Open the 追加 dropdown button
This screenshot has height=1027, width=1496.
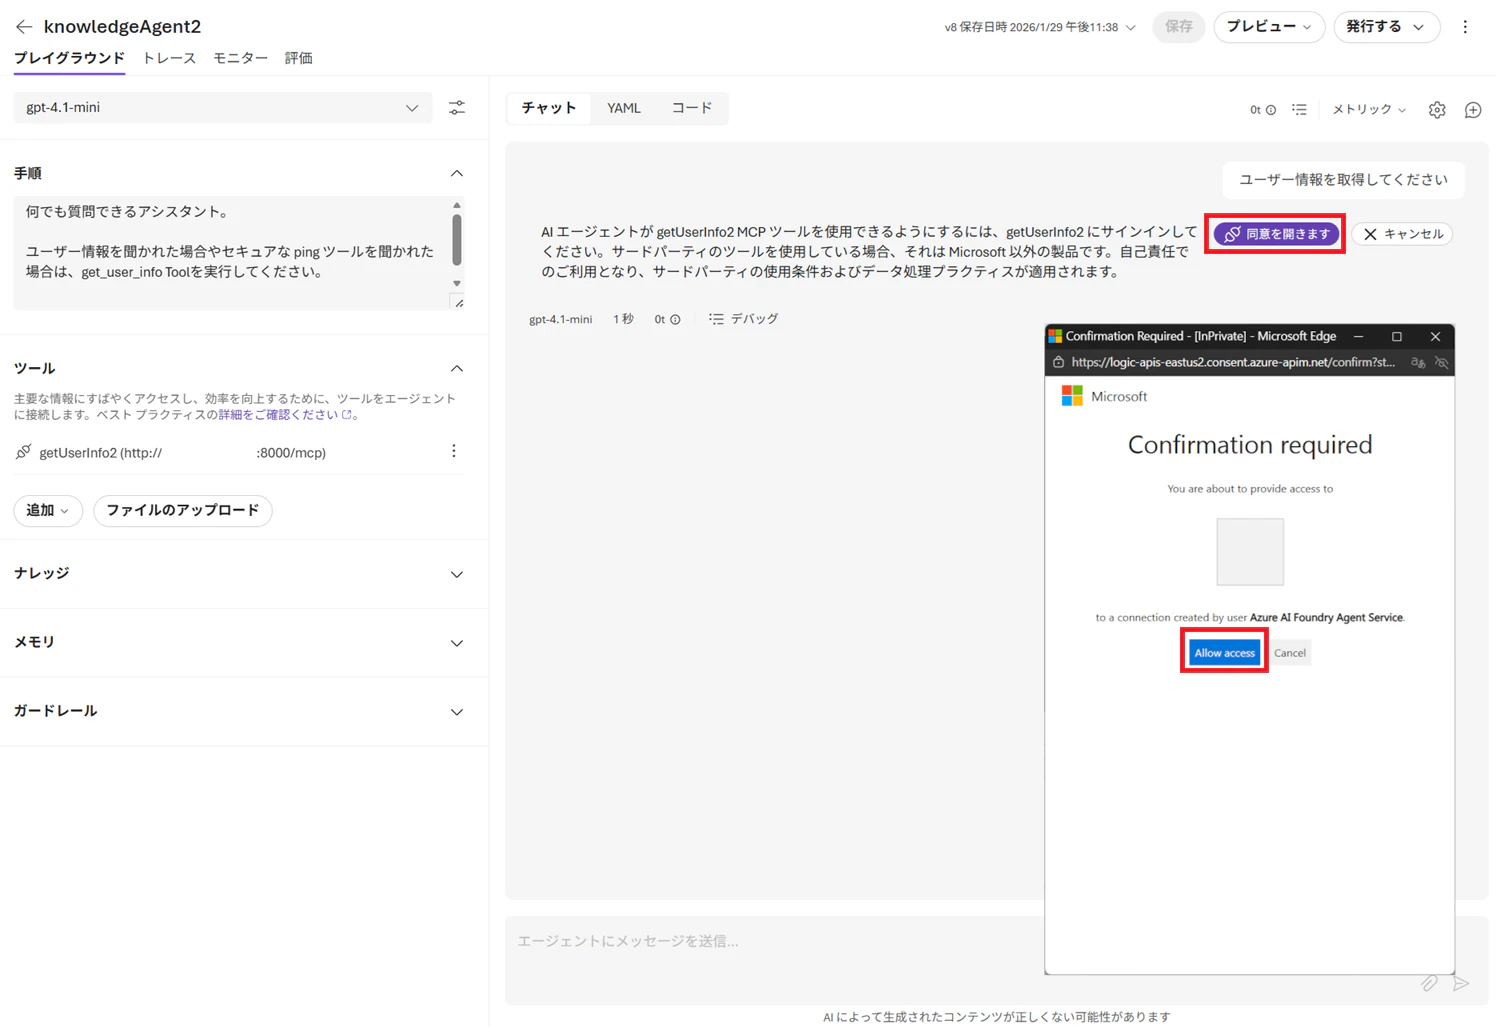pos(48,511)
